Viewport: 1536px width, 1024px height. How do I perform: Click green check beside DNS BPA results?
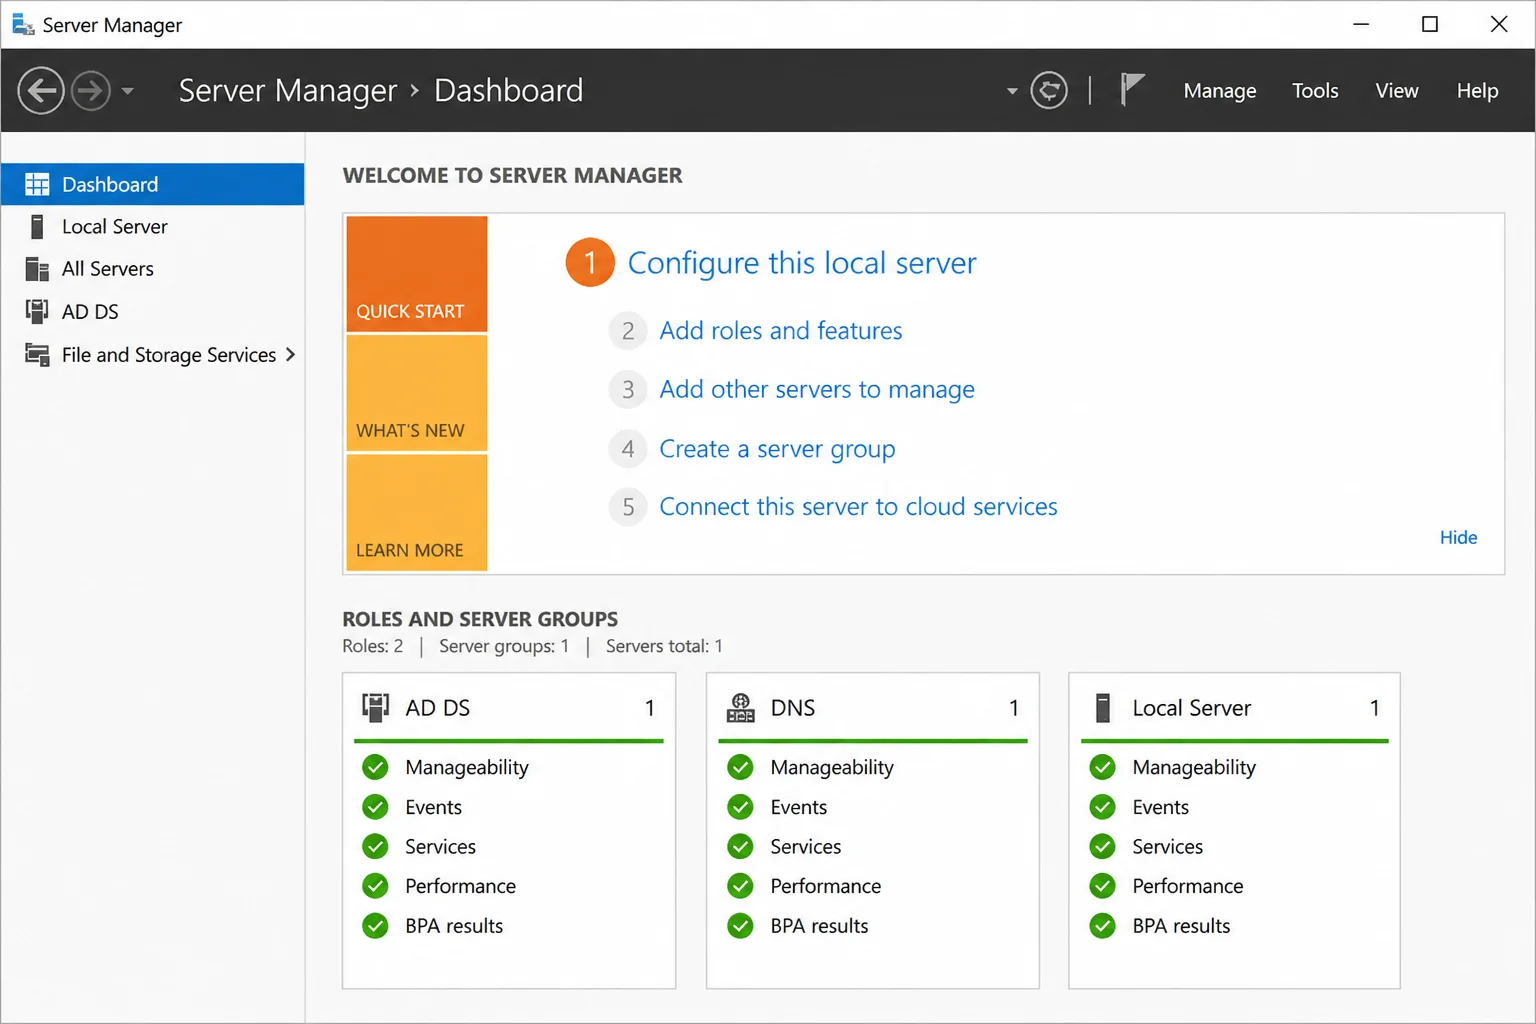(x=740, y=926)
